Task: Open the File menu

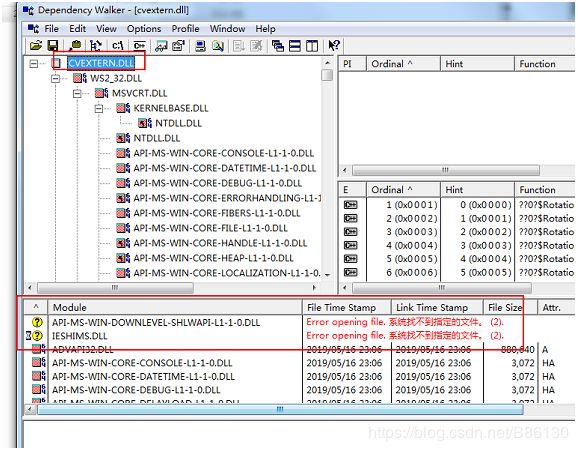Action: (x=52, y=29)
